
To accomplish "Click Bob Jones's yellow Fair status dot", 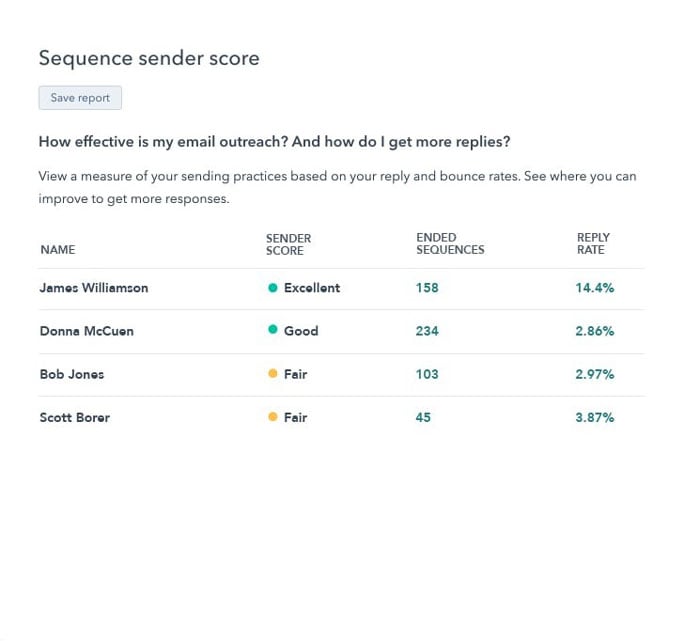I will pos(273,374).
